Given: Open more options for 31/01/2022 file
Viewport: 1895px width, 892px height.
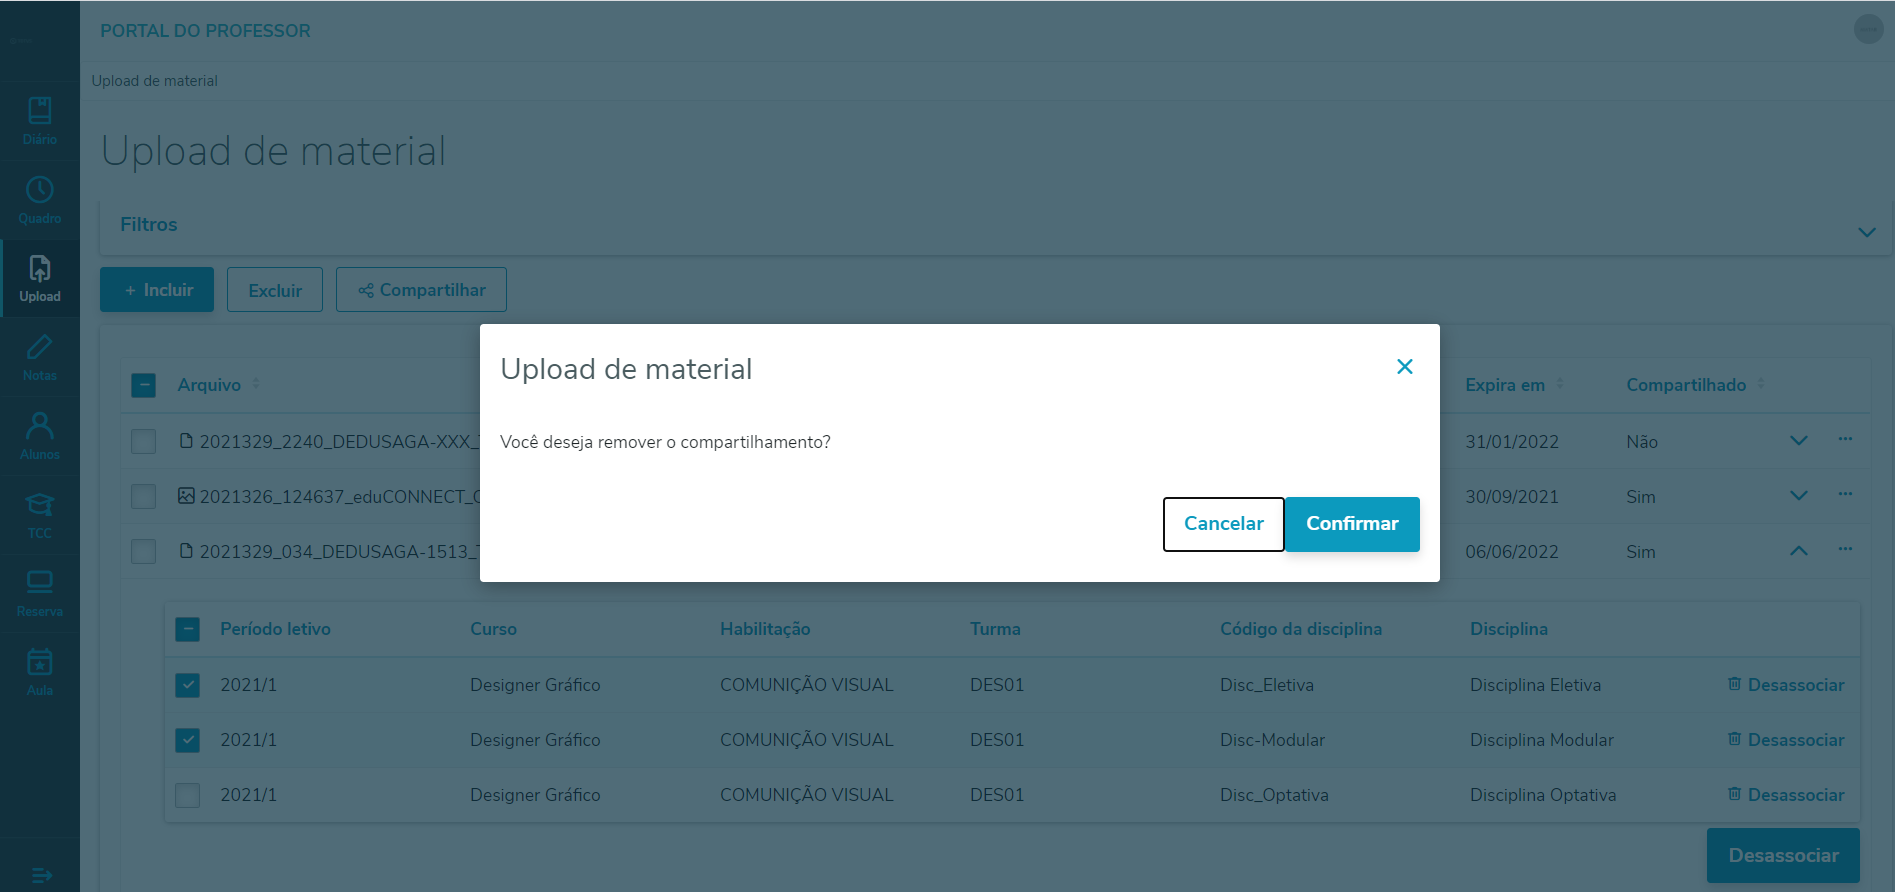Looking at the screenshot, I should (x=1845, y=440).
